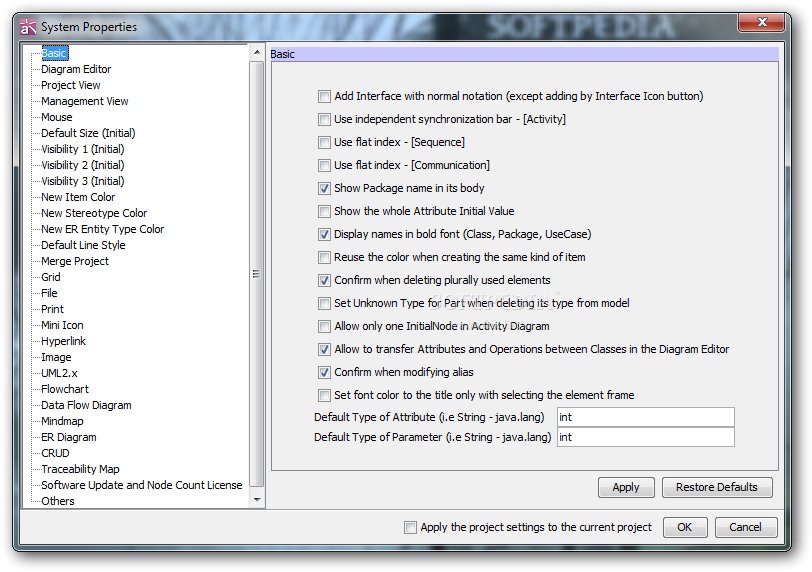Open Management View settings
The image size is (812, 572).
[x=84, y=101]
